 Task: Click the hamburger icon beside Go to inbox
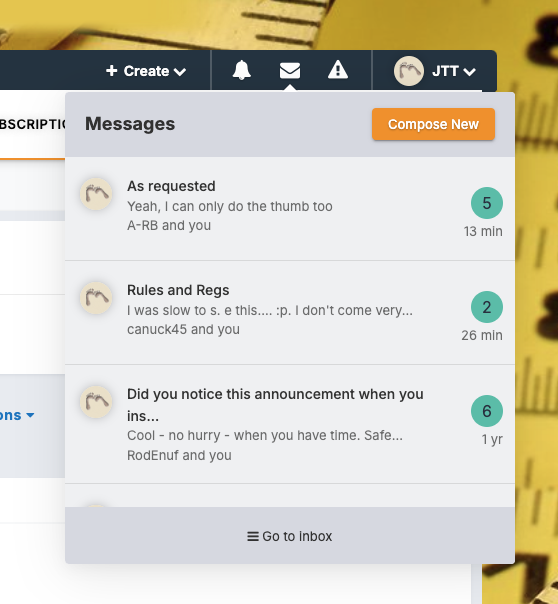coord(253,536)
